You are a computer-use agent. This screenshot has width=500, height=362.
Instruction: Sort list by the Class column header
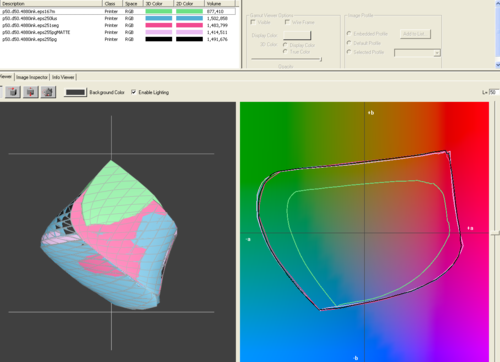point(112,3)
